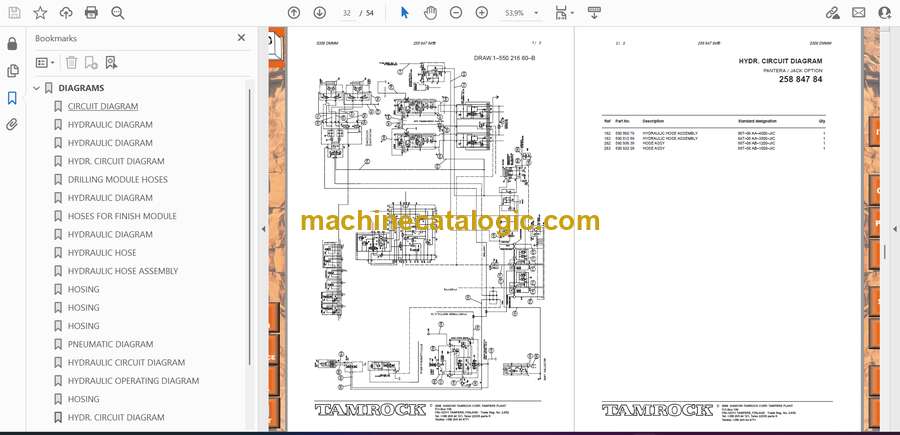Image resolution: width=900 pixels, height=435 pixels.
Task: Select the arrow selection tool
Action: (x=405, y=13)
